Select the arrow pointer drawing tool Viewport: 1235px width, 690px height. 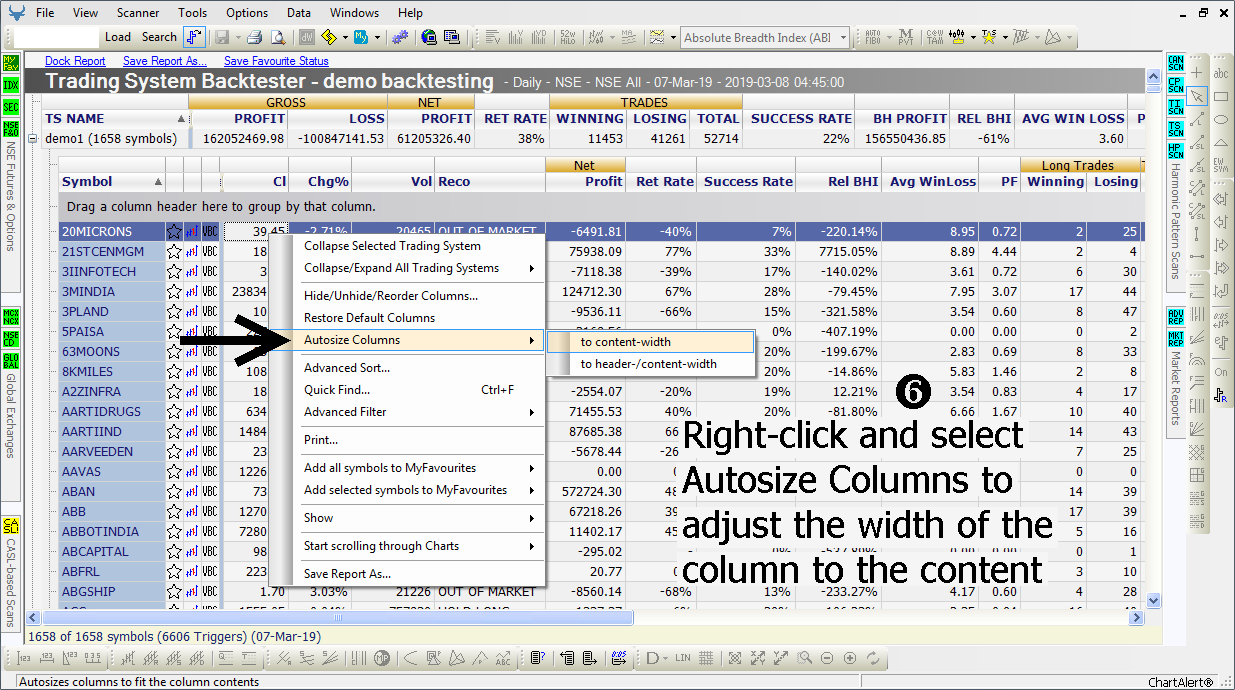point(1198,96)
